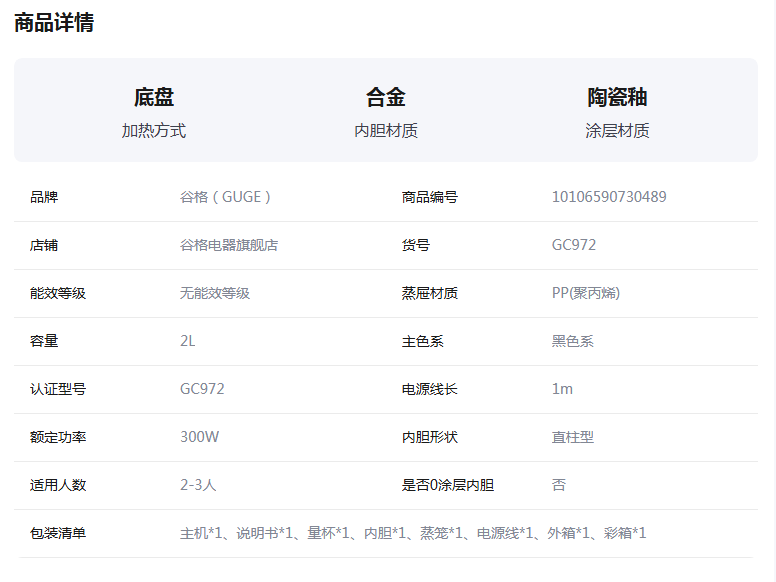Image resolution: width=776 pixels, height=582 pixels.
Task: Select the 300W power value
Action: tap(199, 437)
